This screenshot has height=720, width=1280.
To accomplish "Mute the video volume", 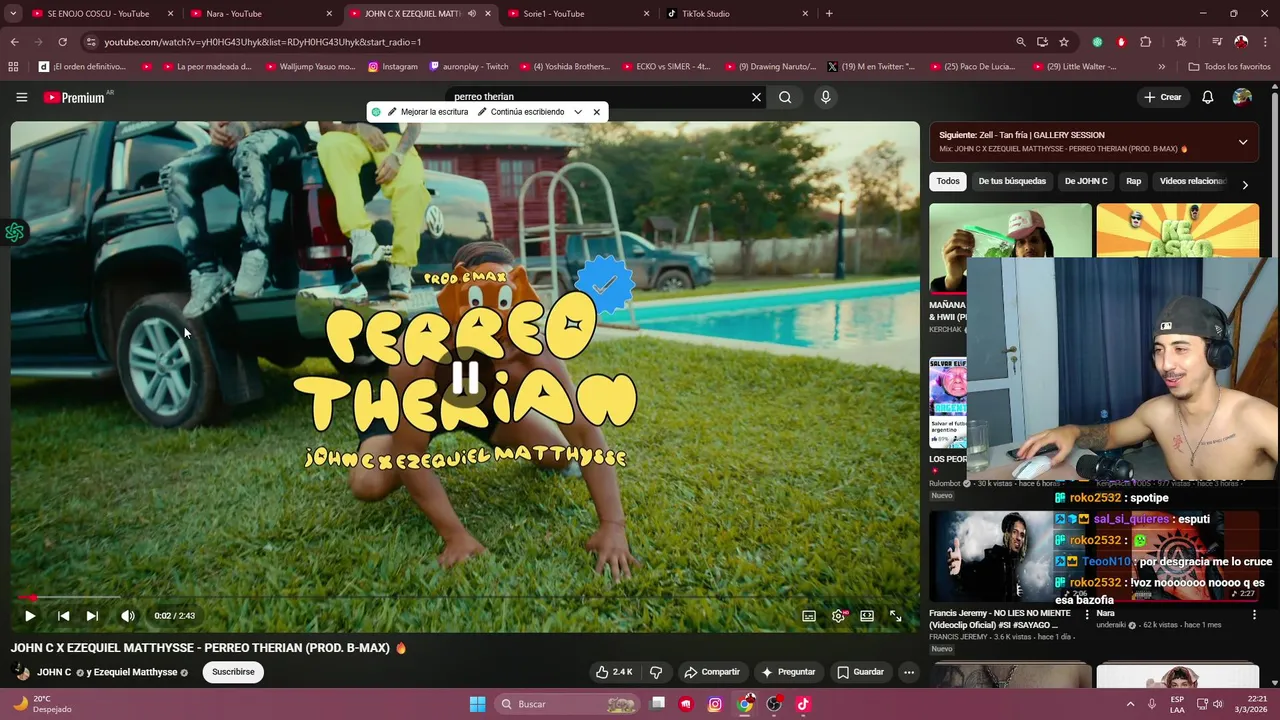I will click(x=127, y=616).
